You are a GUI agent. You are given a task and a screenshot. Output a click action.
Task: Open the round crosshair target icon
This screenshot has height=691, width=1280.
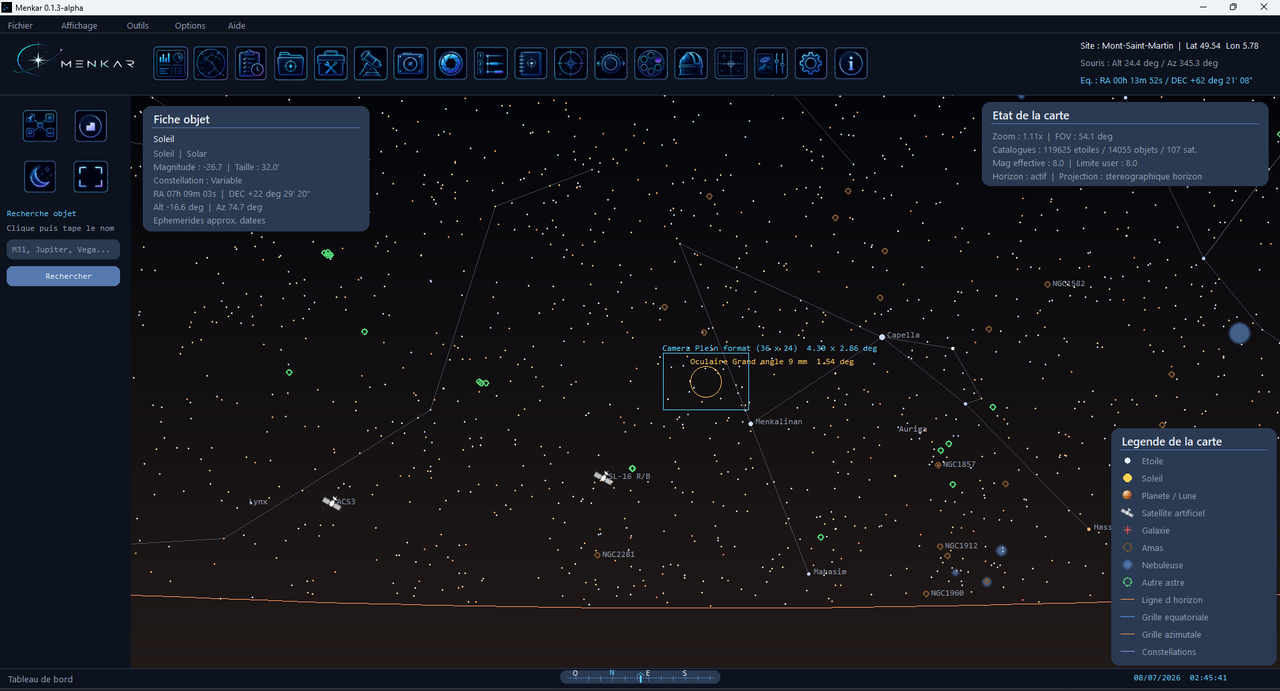tap(571, 63)
